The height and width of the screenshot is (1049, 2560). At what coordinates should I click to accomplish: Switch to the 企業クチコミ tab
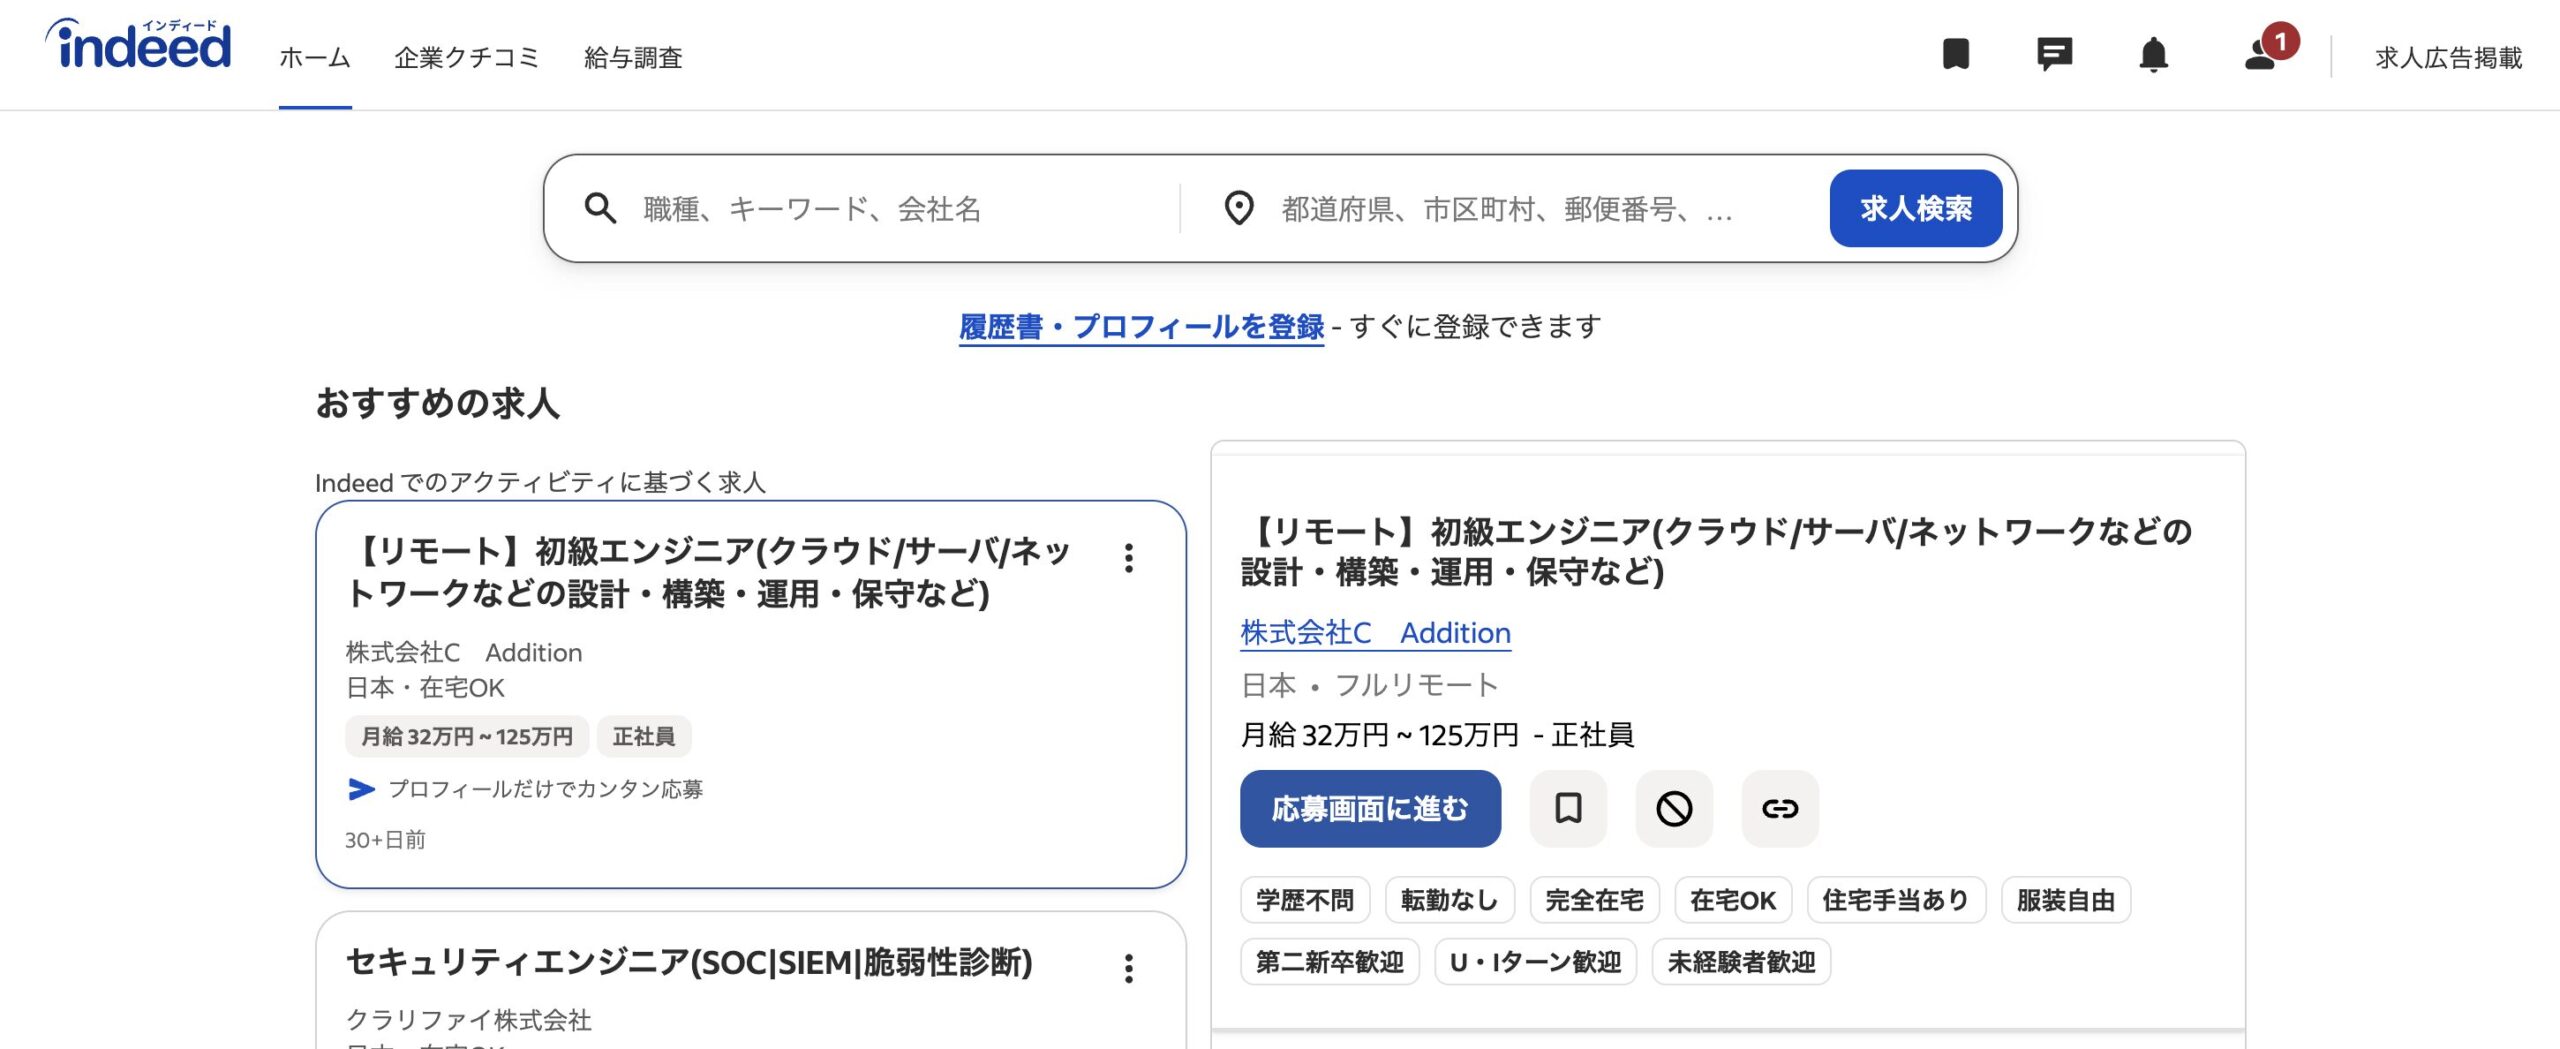[x=467, y=58]
